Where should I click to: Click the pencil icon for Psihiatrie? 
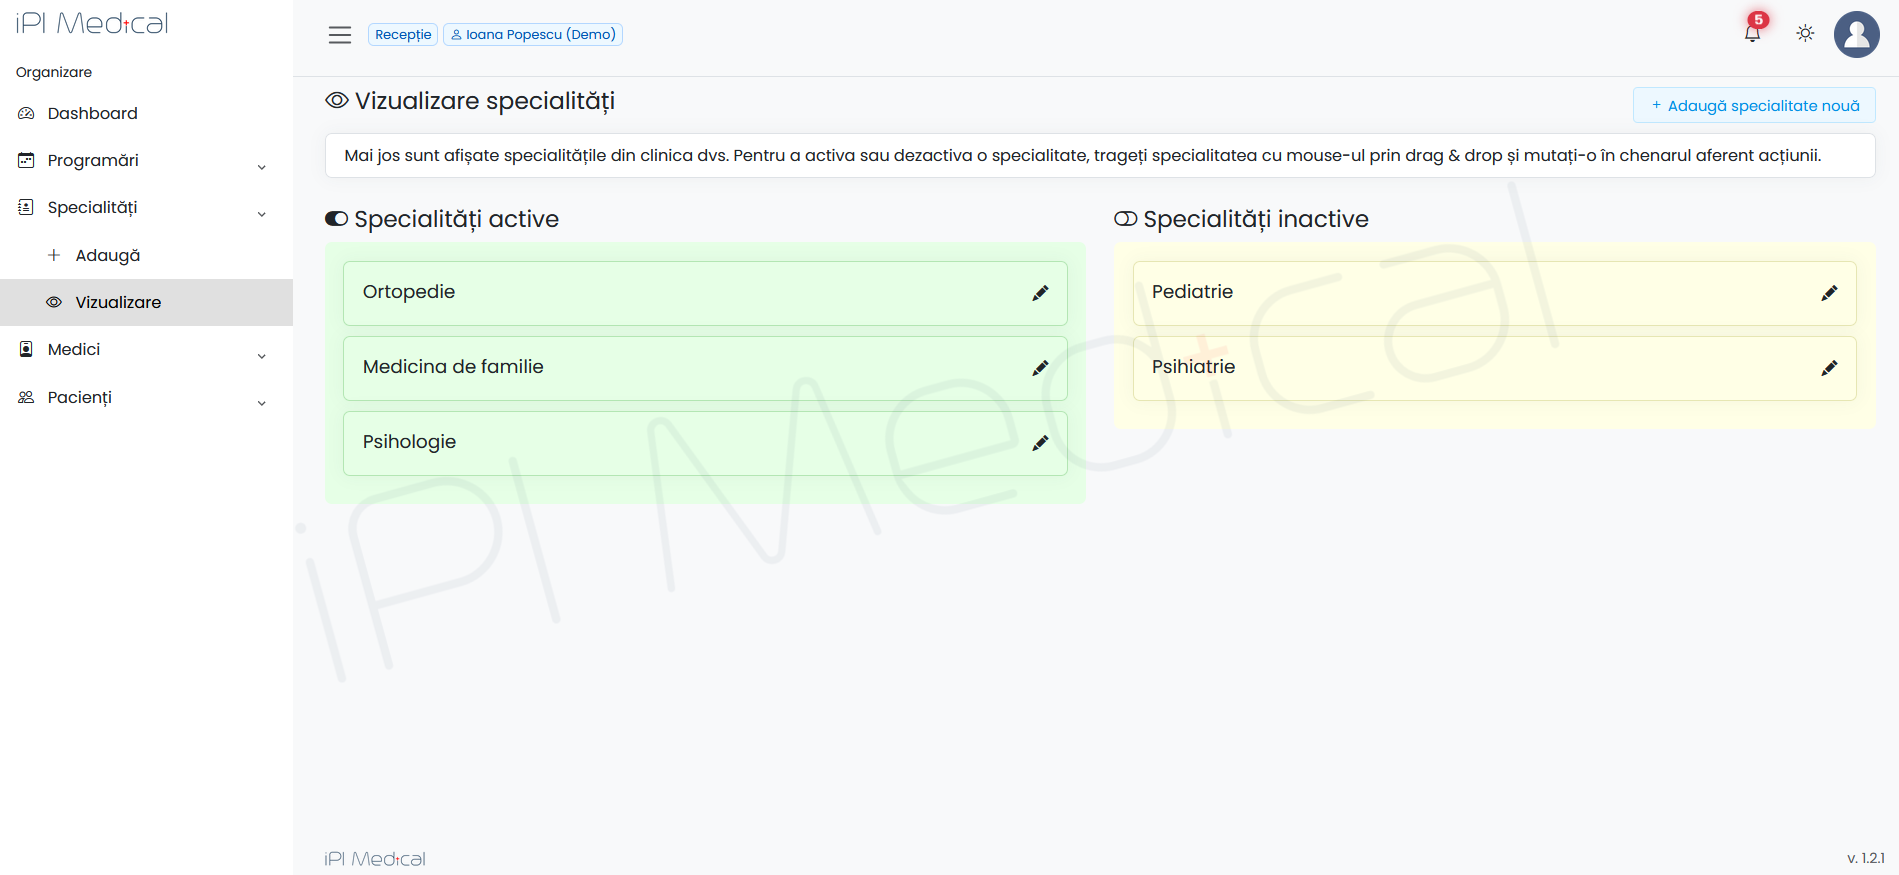click(1829, 368)
